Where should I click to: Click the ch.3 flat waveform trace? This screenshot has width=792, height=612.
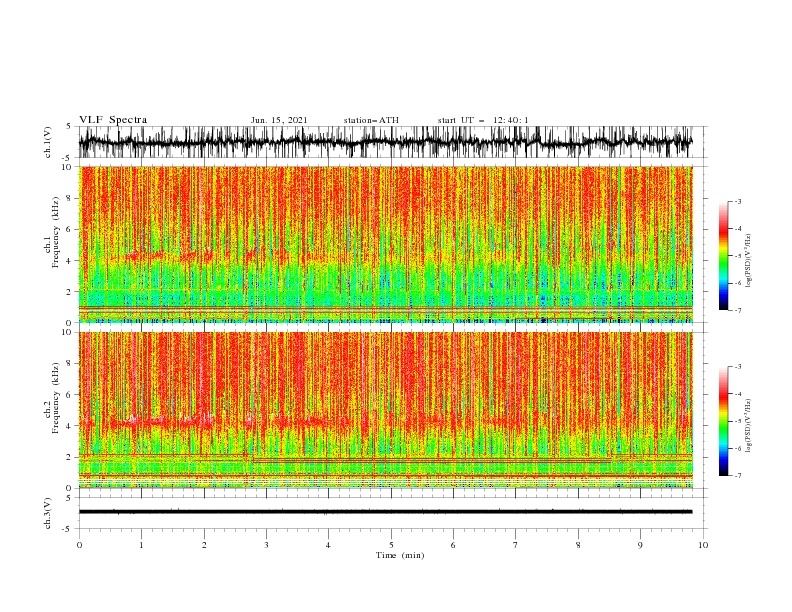[385, 512]
